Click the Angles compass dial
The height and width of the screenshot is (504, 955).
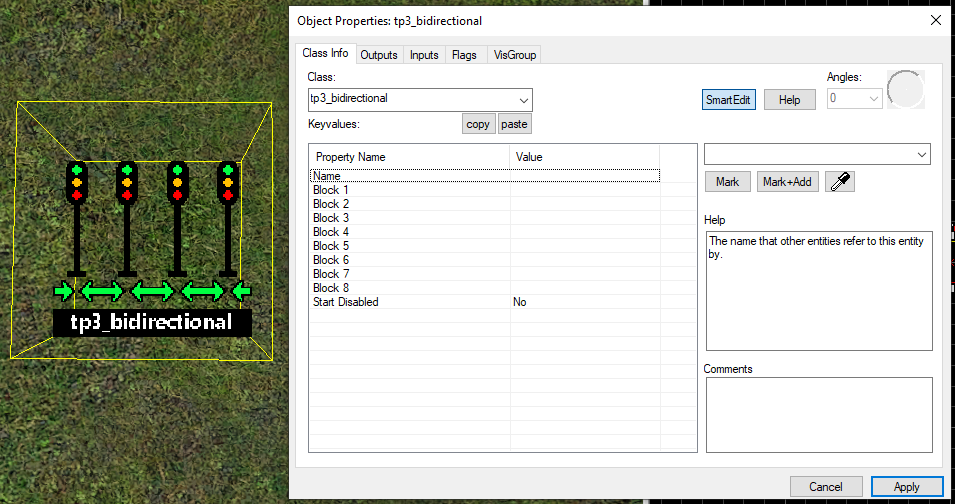(x=906, y=89)
